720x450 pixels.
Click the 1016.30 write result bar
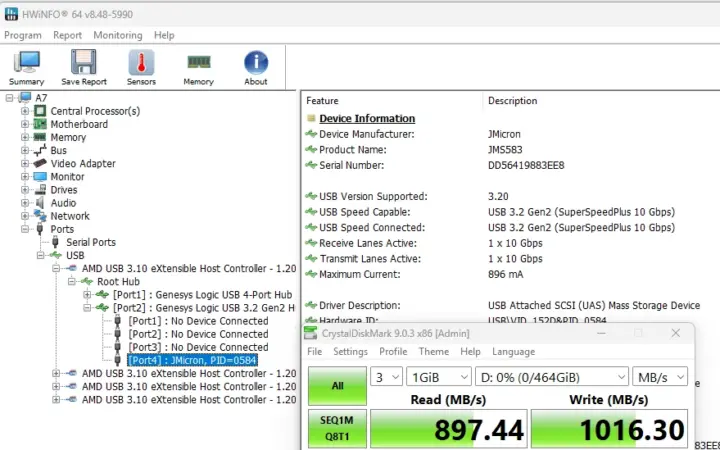[609, 429]
